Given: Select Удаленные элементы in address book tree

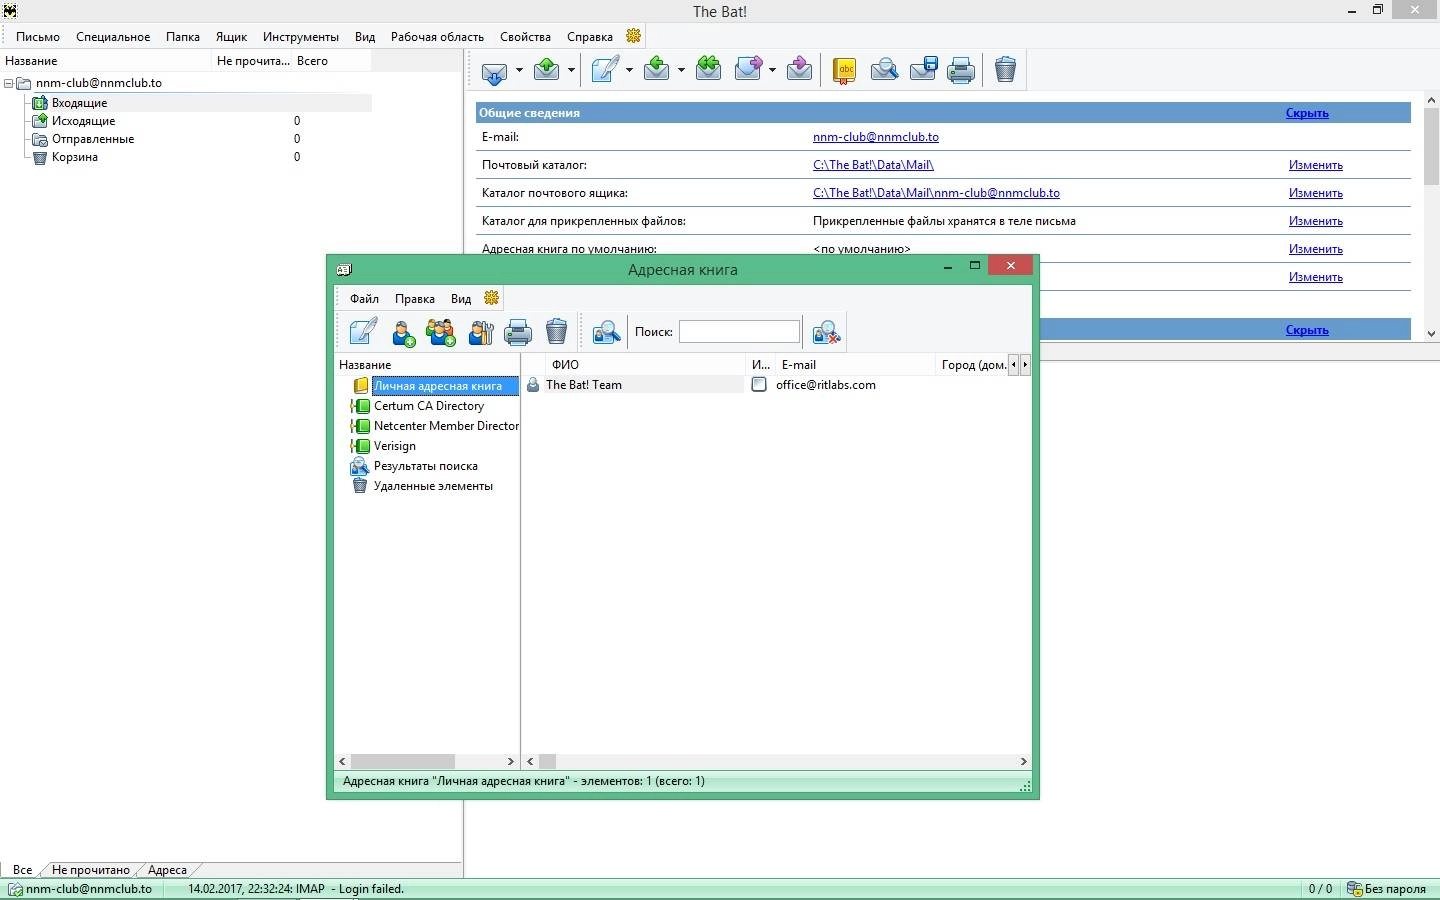Looking at the screenshot, I should tap(433, 486).
